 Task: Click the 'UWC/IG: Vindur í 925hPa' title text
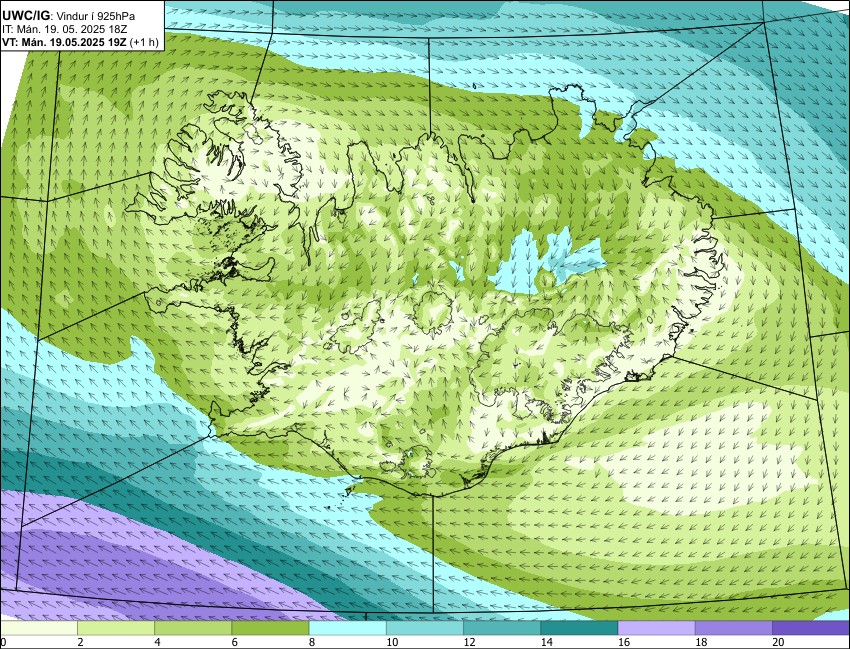[68, 16]
